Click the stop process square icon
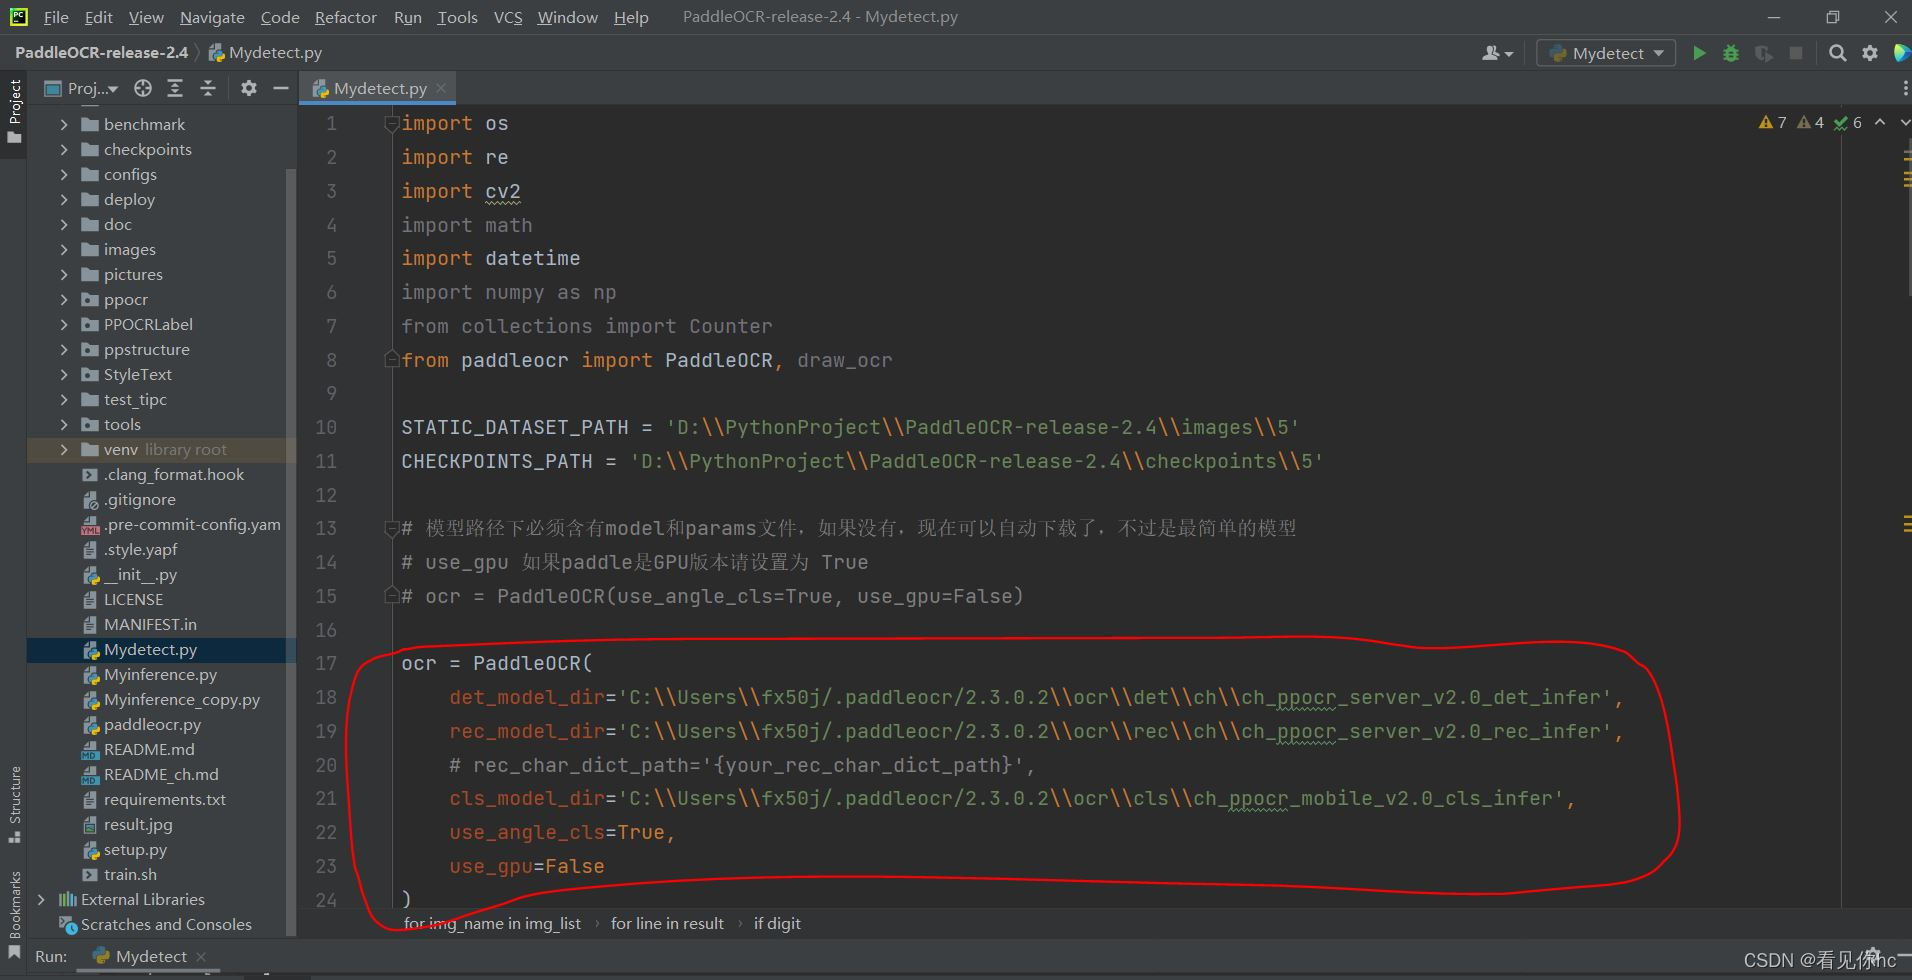This screenshot has width=1912, height=980. 1796,53
